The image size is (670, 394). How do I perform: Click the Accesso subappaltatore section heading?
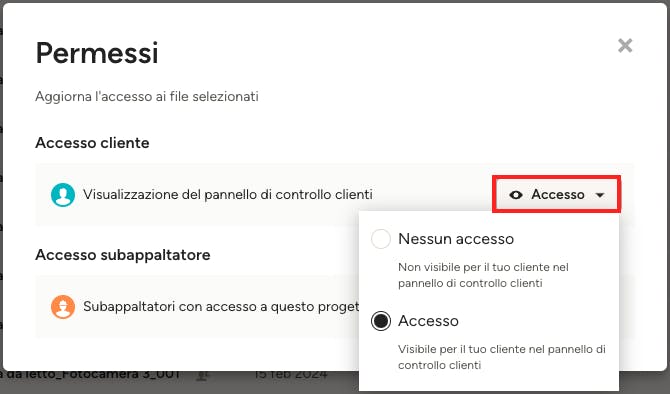coord(123,255)
